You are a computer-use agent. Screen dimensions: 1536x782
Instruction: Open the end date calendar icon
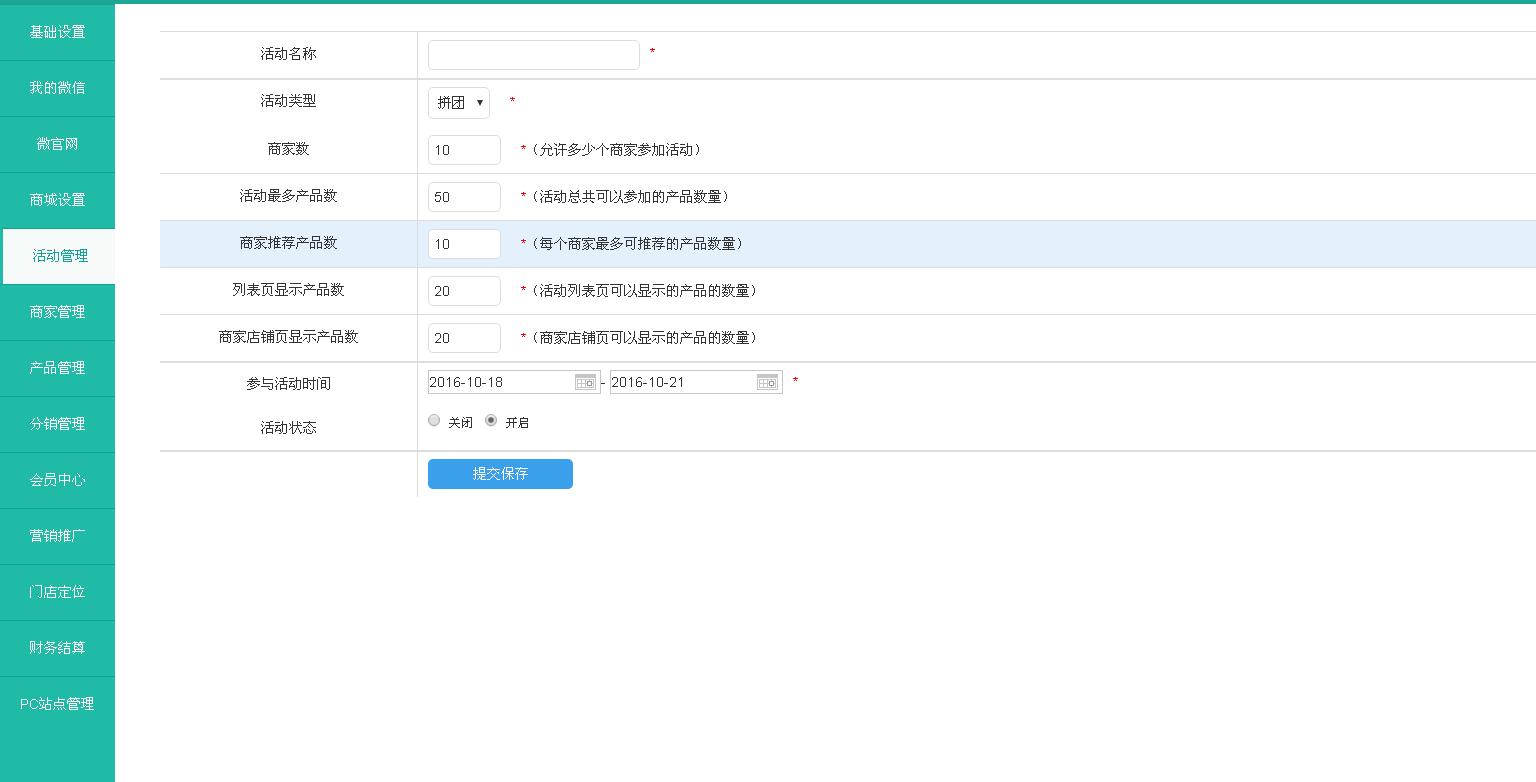(x=767, y=382)
